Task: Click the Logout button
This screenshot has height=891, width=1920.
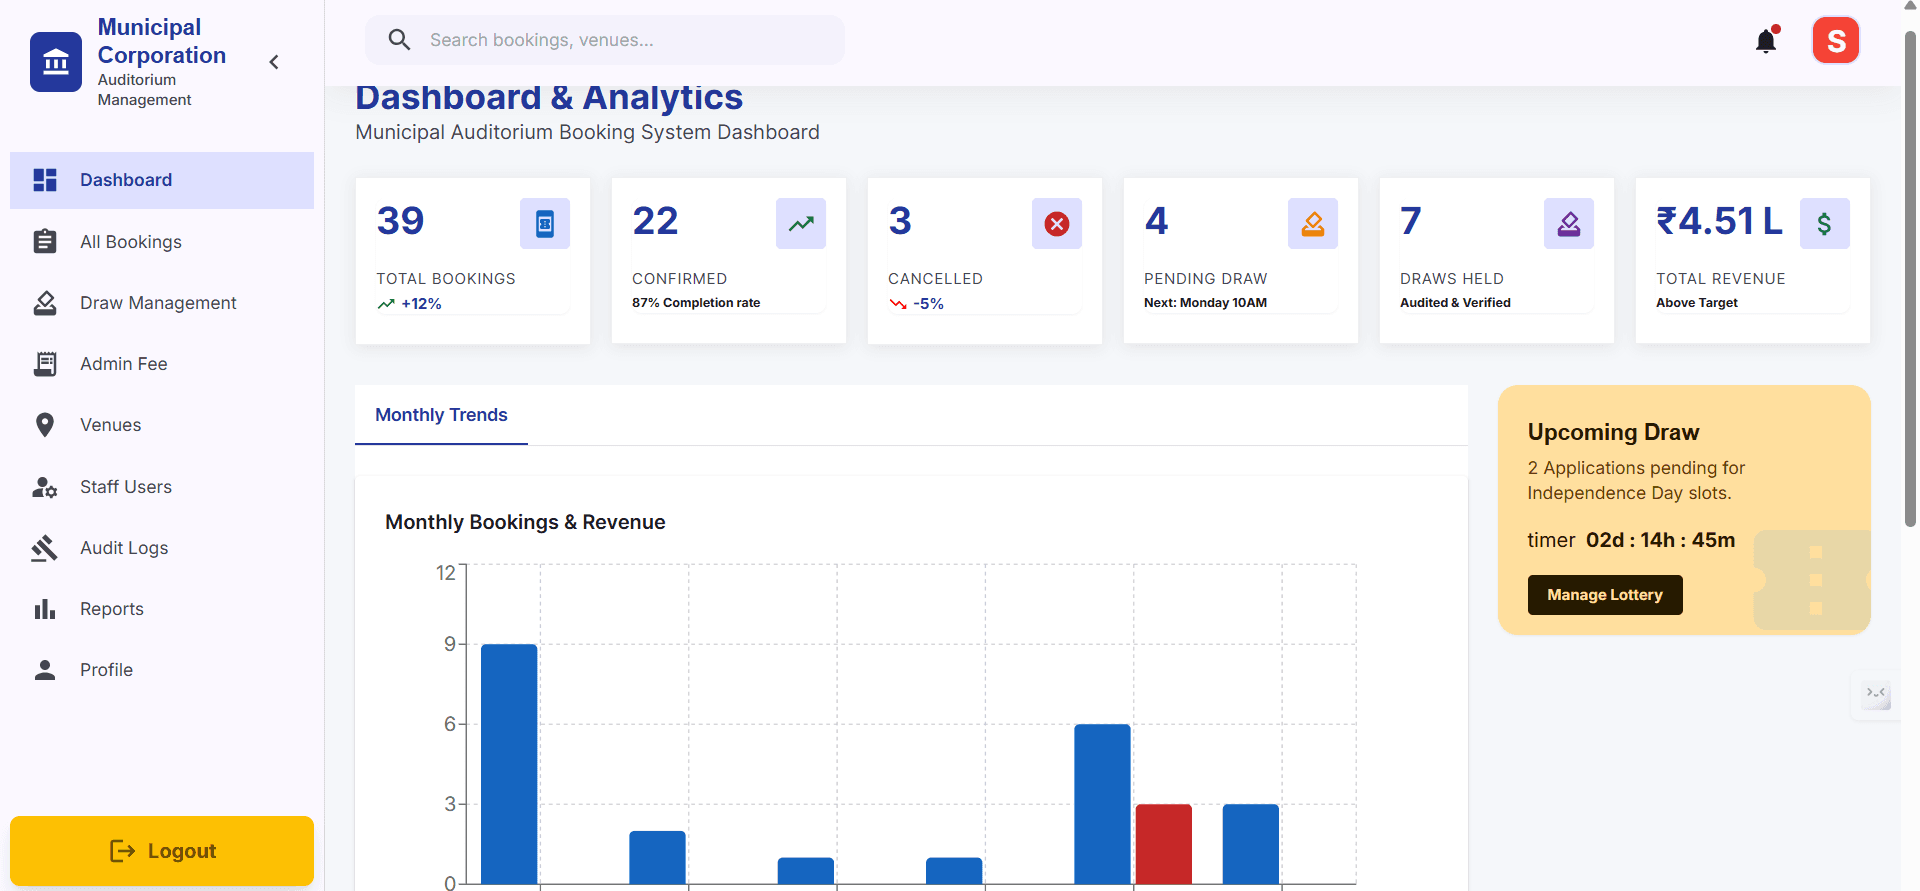Action: (162, 851)
